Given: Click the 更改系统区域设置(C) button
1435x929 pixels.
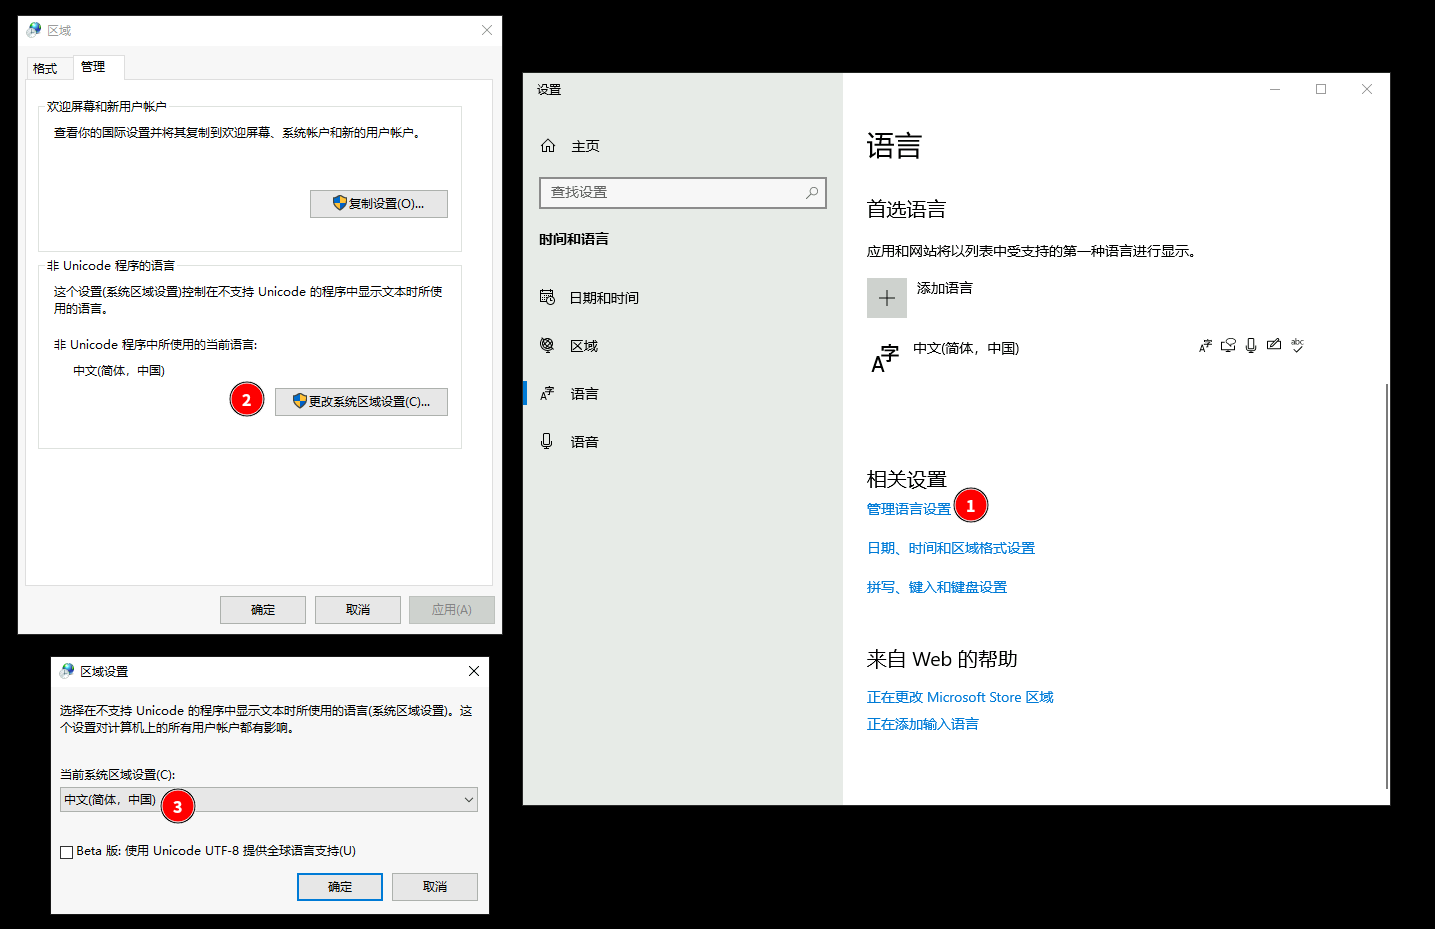Looking at the screenshot, I should click(x=361, y=401).
